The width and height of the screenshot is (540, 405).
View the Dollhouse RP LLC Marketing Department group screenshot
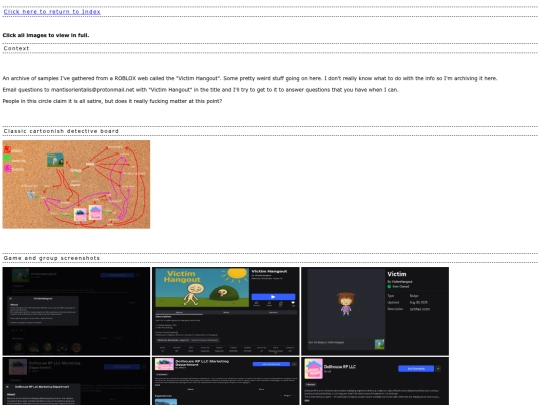click(226, 381)
